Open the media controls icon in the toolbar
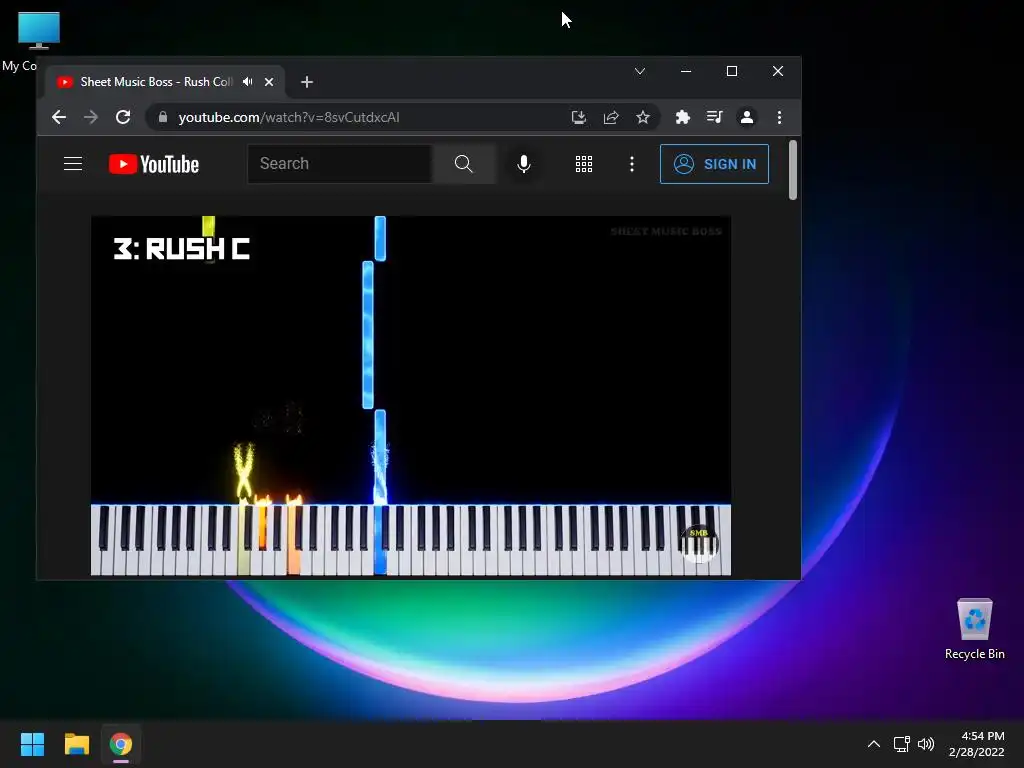 tap(714, 117)
